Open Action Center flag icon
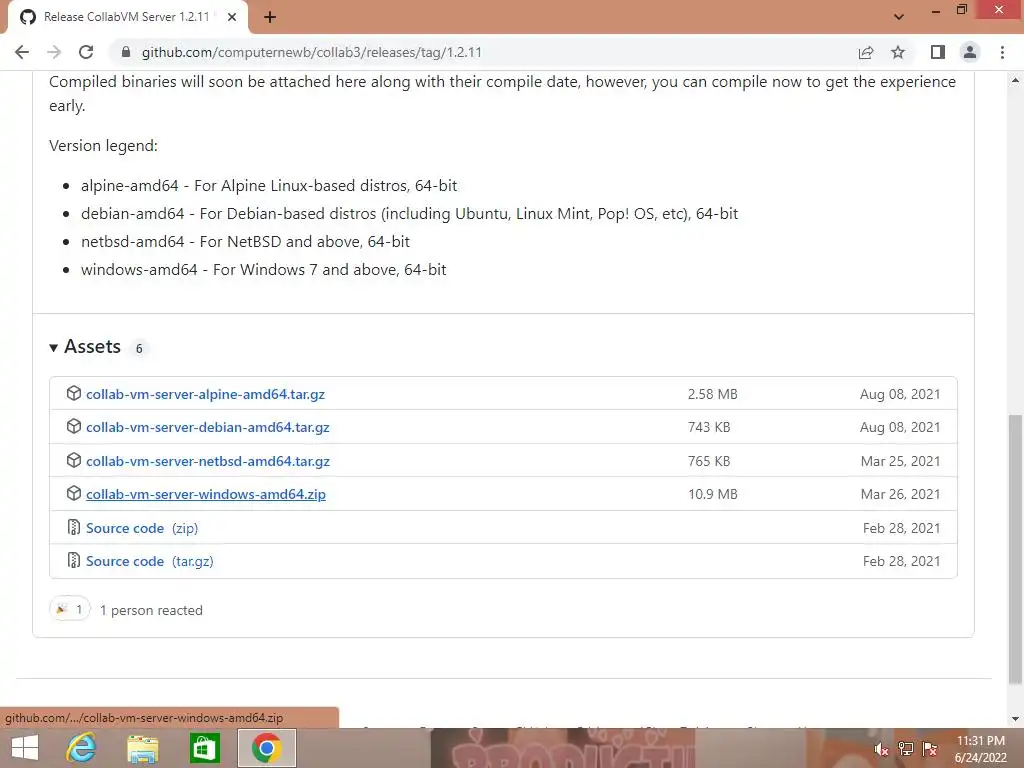1024x768 pixels. [x=930, y=749]
